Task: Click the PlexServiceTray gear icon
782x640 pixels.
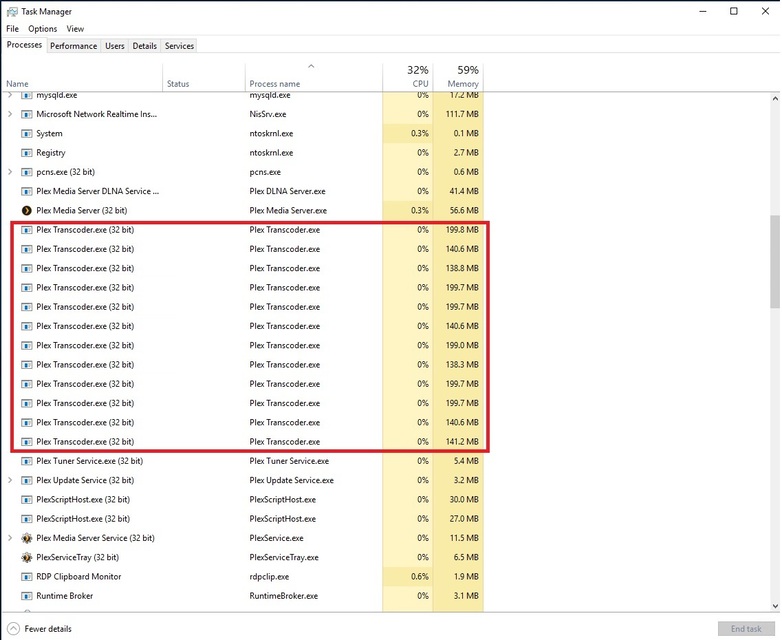Action: (x=26, y=557)
